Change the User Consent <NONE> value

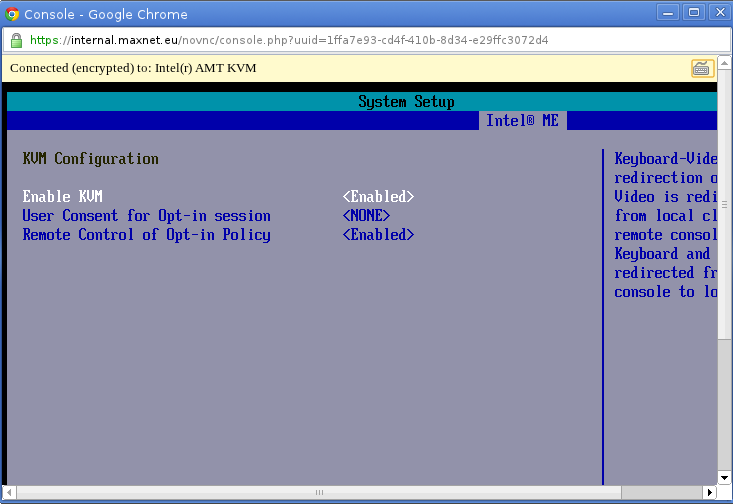point(366,216)
